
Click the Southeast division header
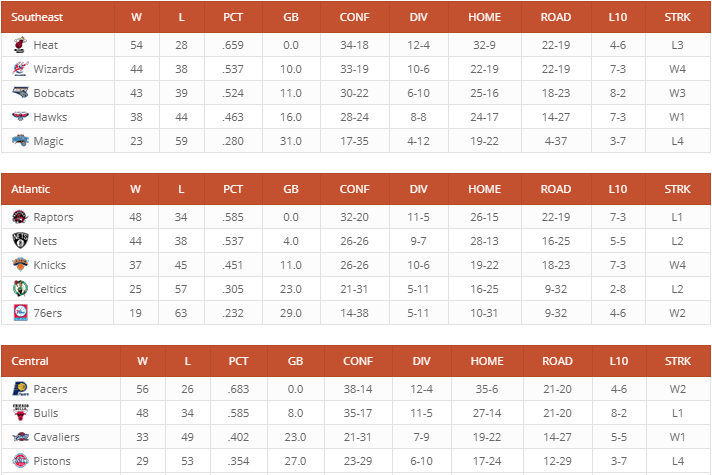[x=37, y=17]
